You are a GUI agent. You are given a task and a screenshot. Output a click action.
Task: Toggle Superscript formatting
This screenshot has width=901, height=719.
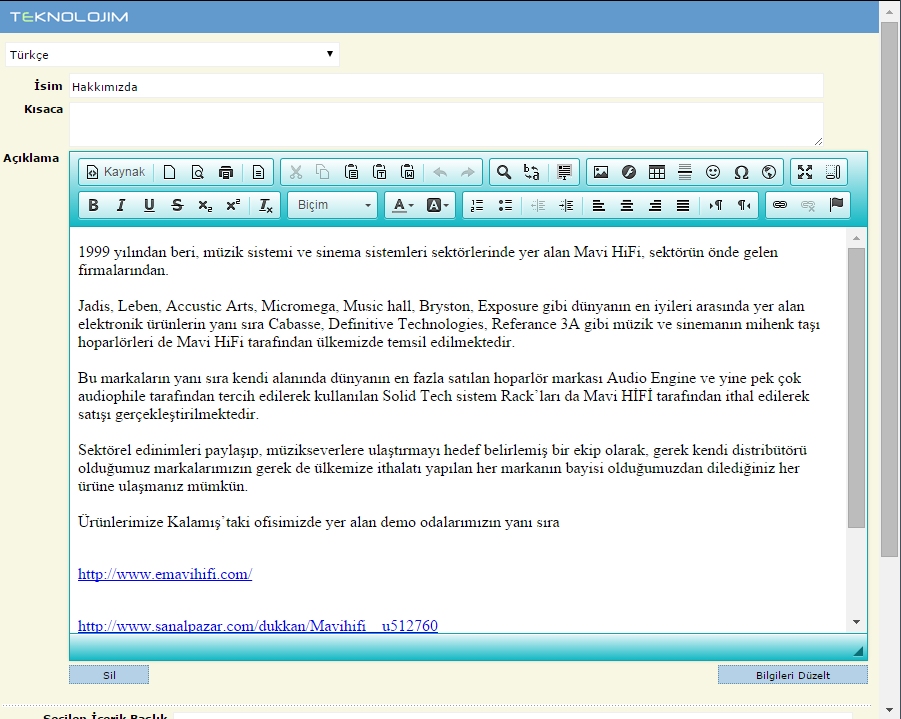click(233, 205)
